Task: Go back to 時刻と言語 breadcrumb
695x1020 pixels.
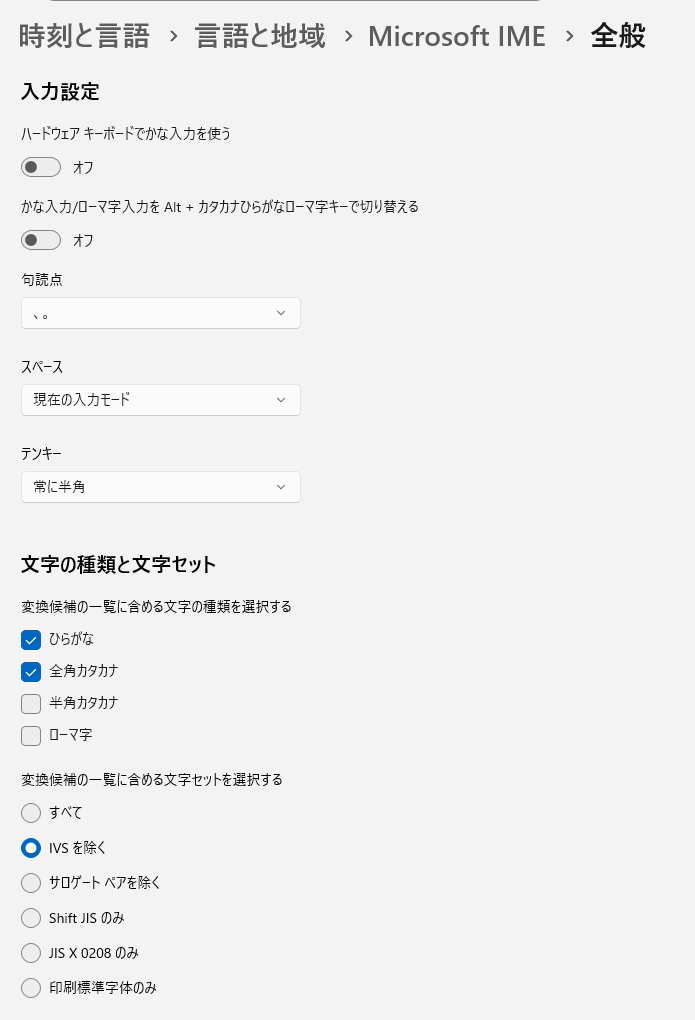Action: coord(84,37)
